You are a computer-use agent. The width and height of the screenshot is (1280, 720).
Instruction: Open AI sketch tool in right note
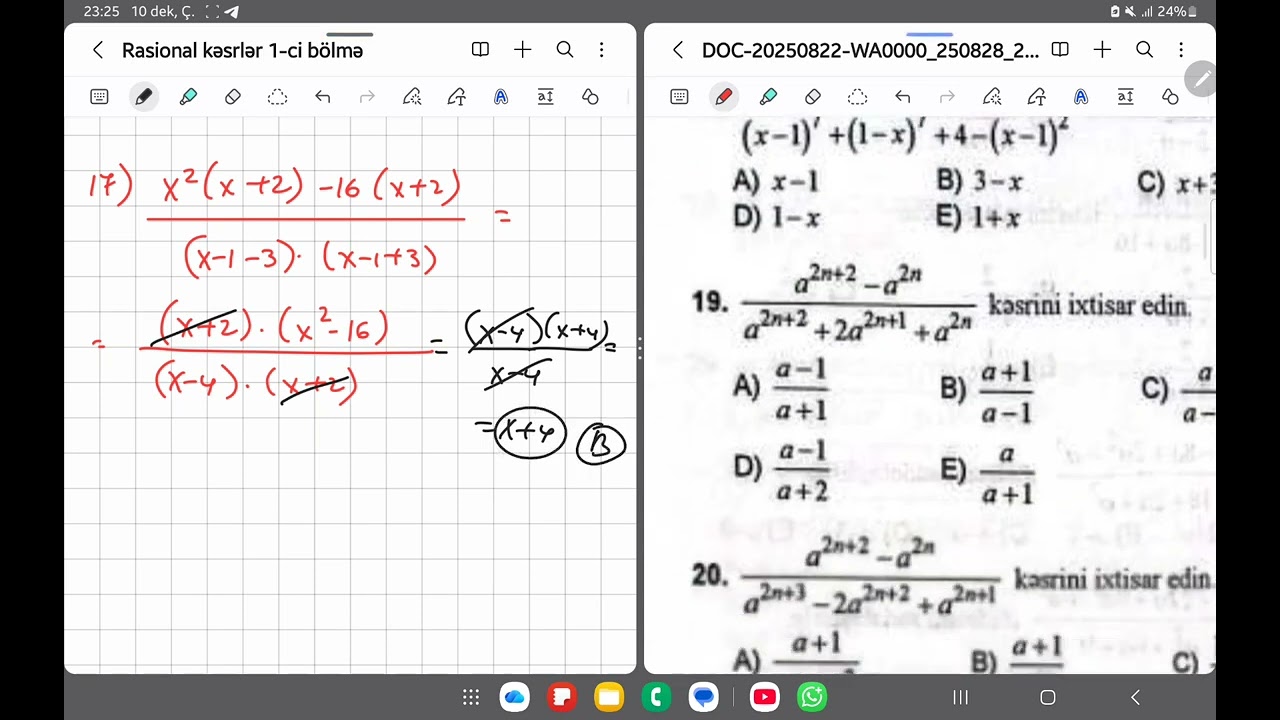(x=991, y=97)
